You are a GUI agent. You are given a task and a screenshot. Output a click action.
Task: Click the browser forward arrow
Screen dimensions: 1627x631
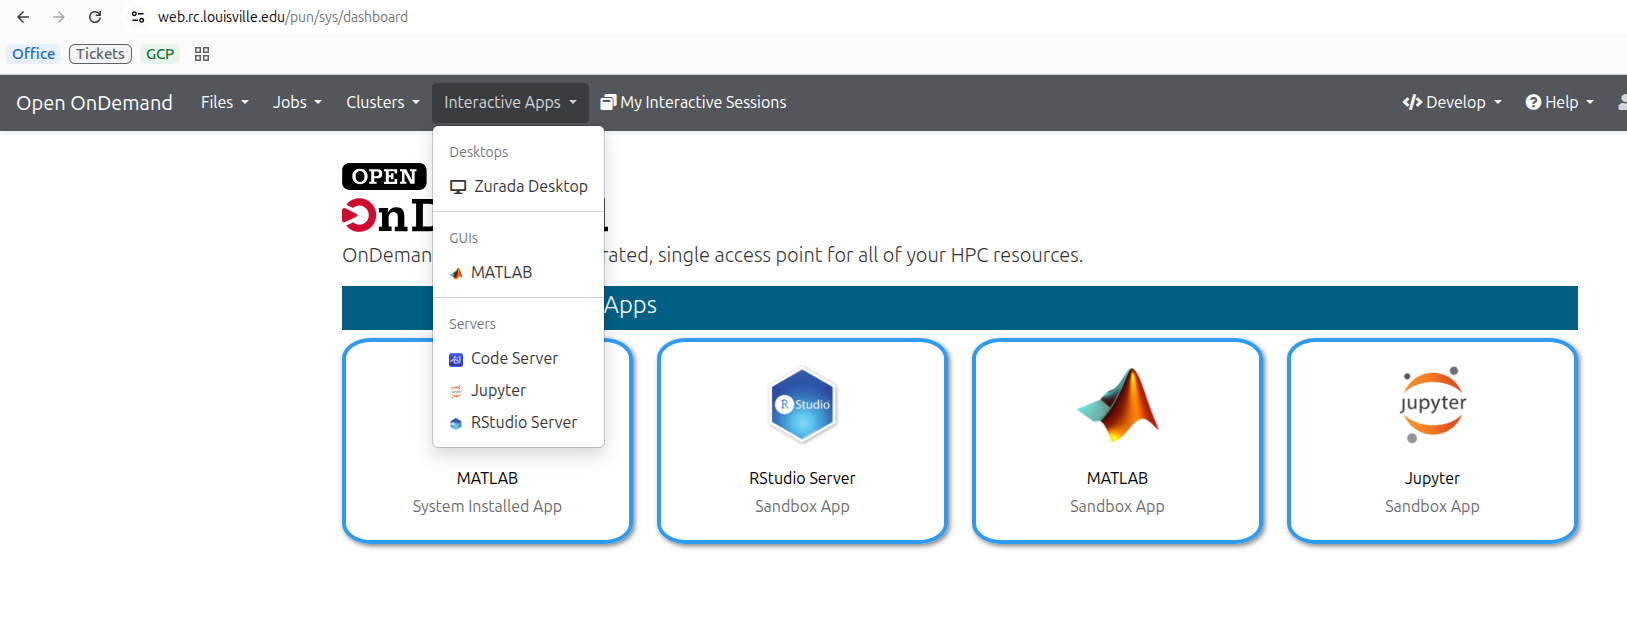point(59,17)
